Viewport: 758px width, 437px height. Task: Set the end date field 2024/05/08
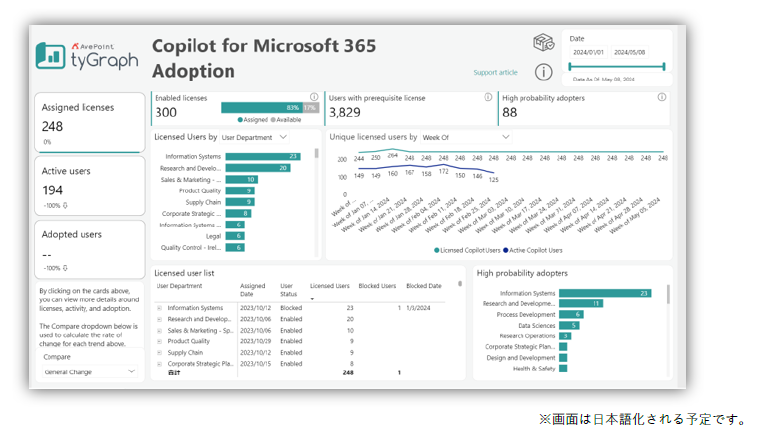[x=629, y=52]
